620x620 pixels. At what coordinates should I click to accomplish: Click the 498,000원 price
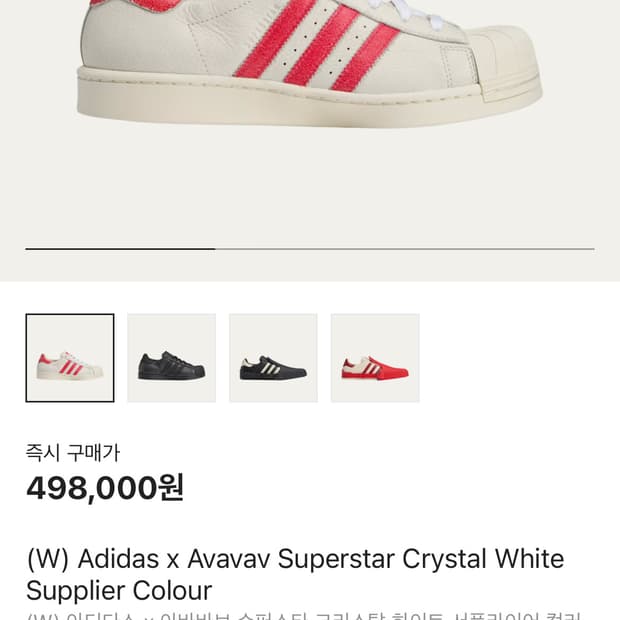pyautogui.click(x=105, y=488)
